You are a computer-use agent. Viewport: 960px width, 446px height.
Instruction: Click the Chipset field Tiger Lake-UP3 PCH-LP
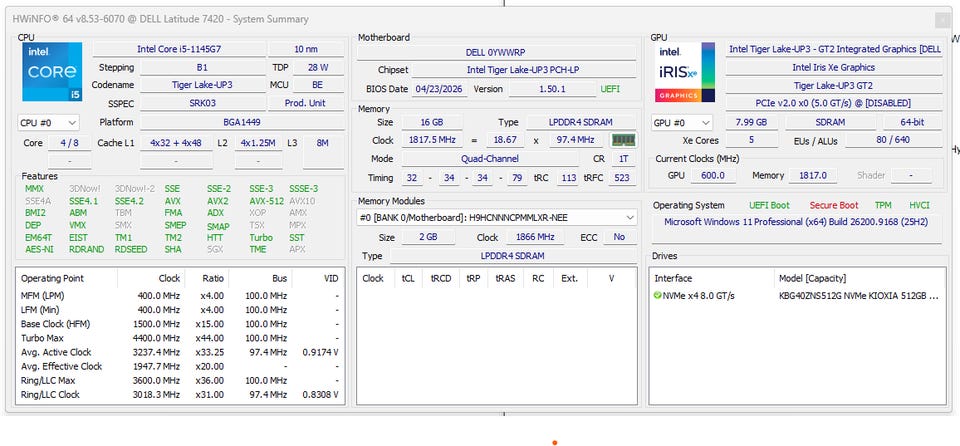[x=523, y=70]
